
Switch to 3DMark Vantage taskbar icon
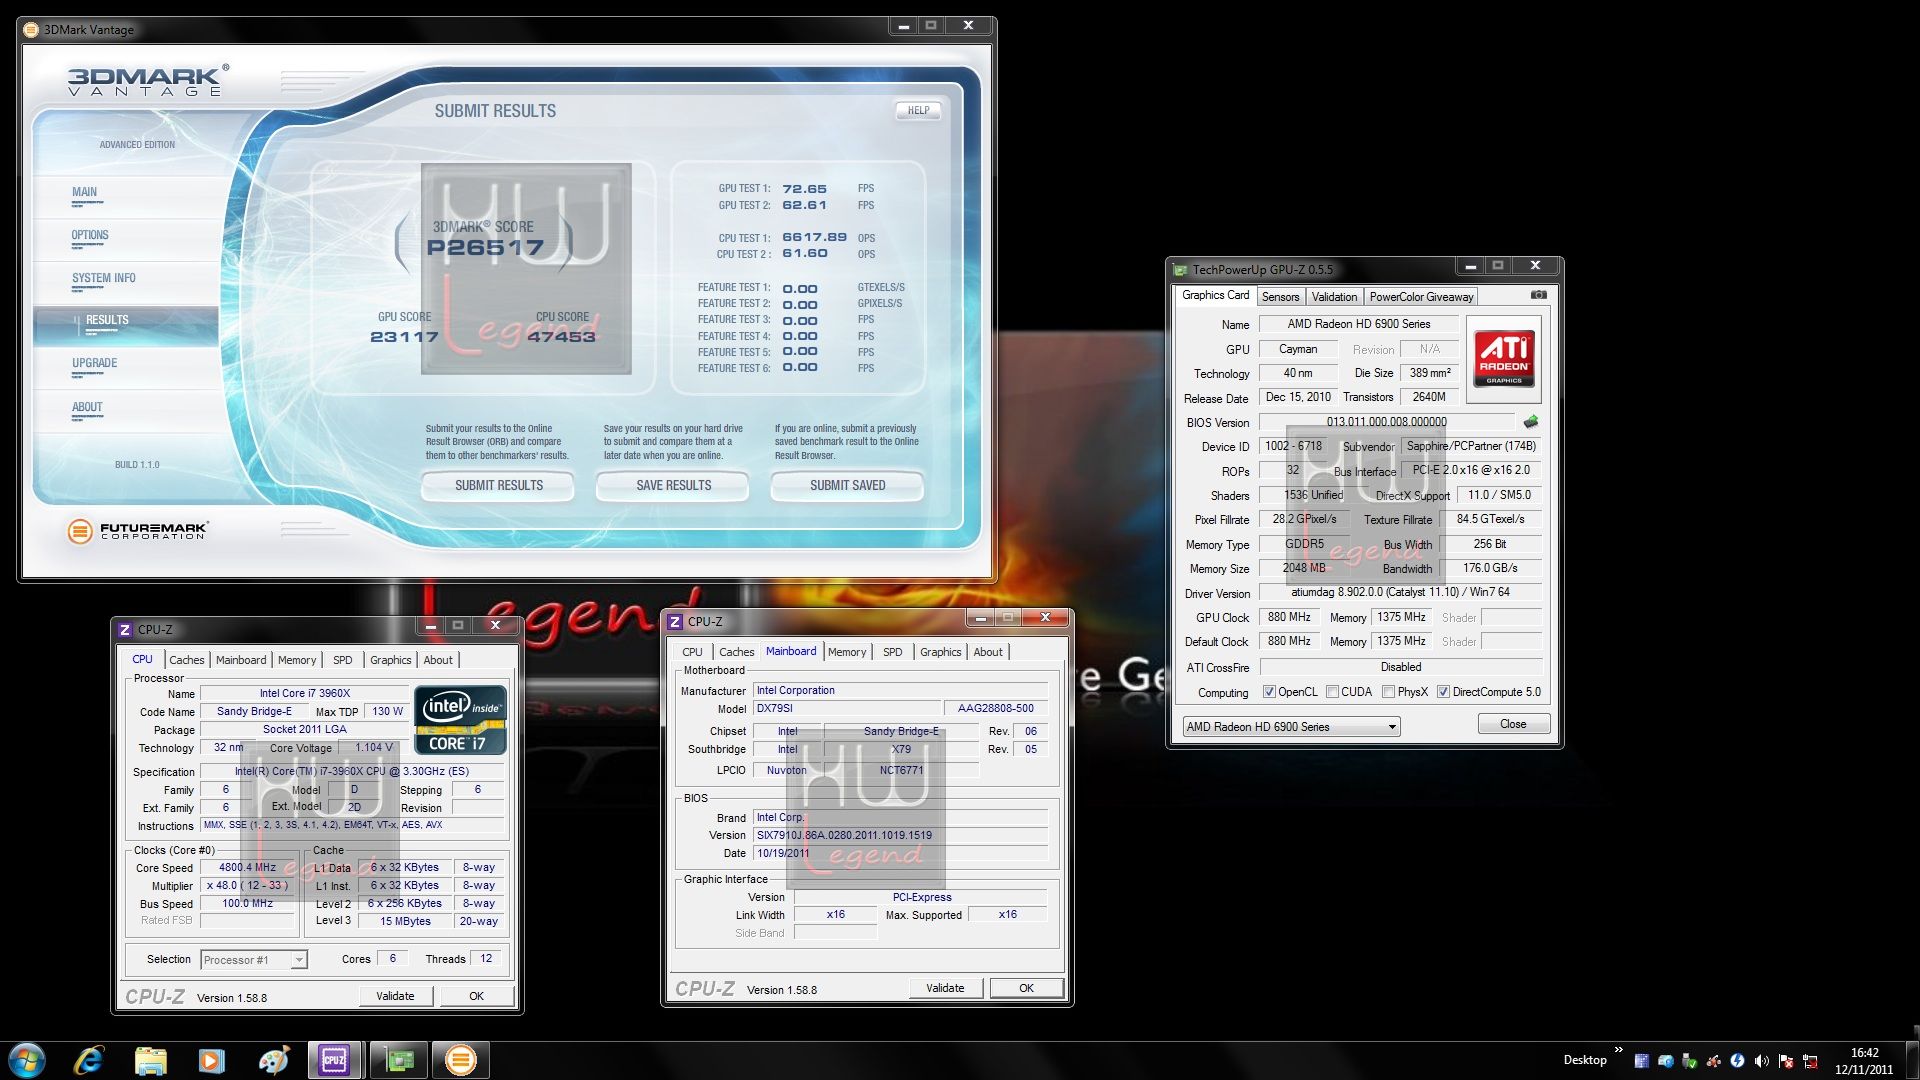click(461, 1060)
